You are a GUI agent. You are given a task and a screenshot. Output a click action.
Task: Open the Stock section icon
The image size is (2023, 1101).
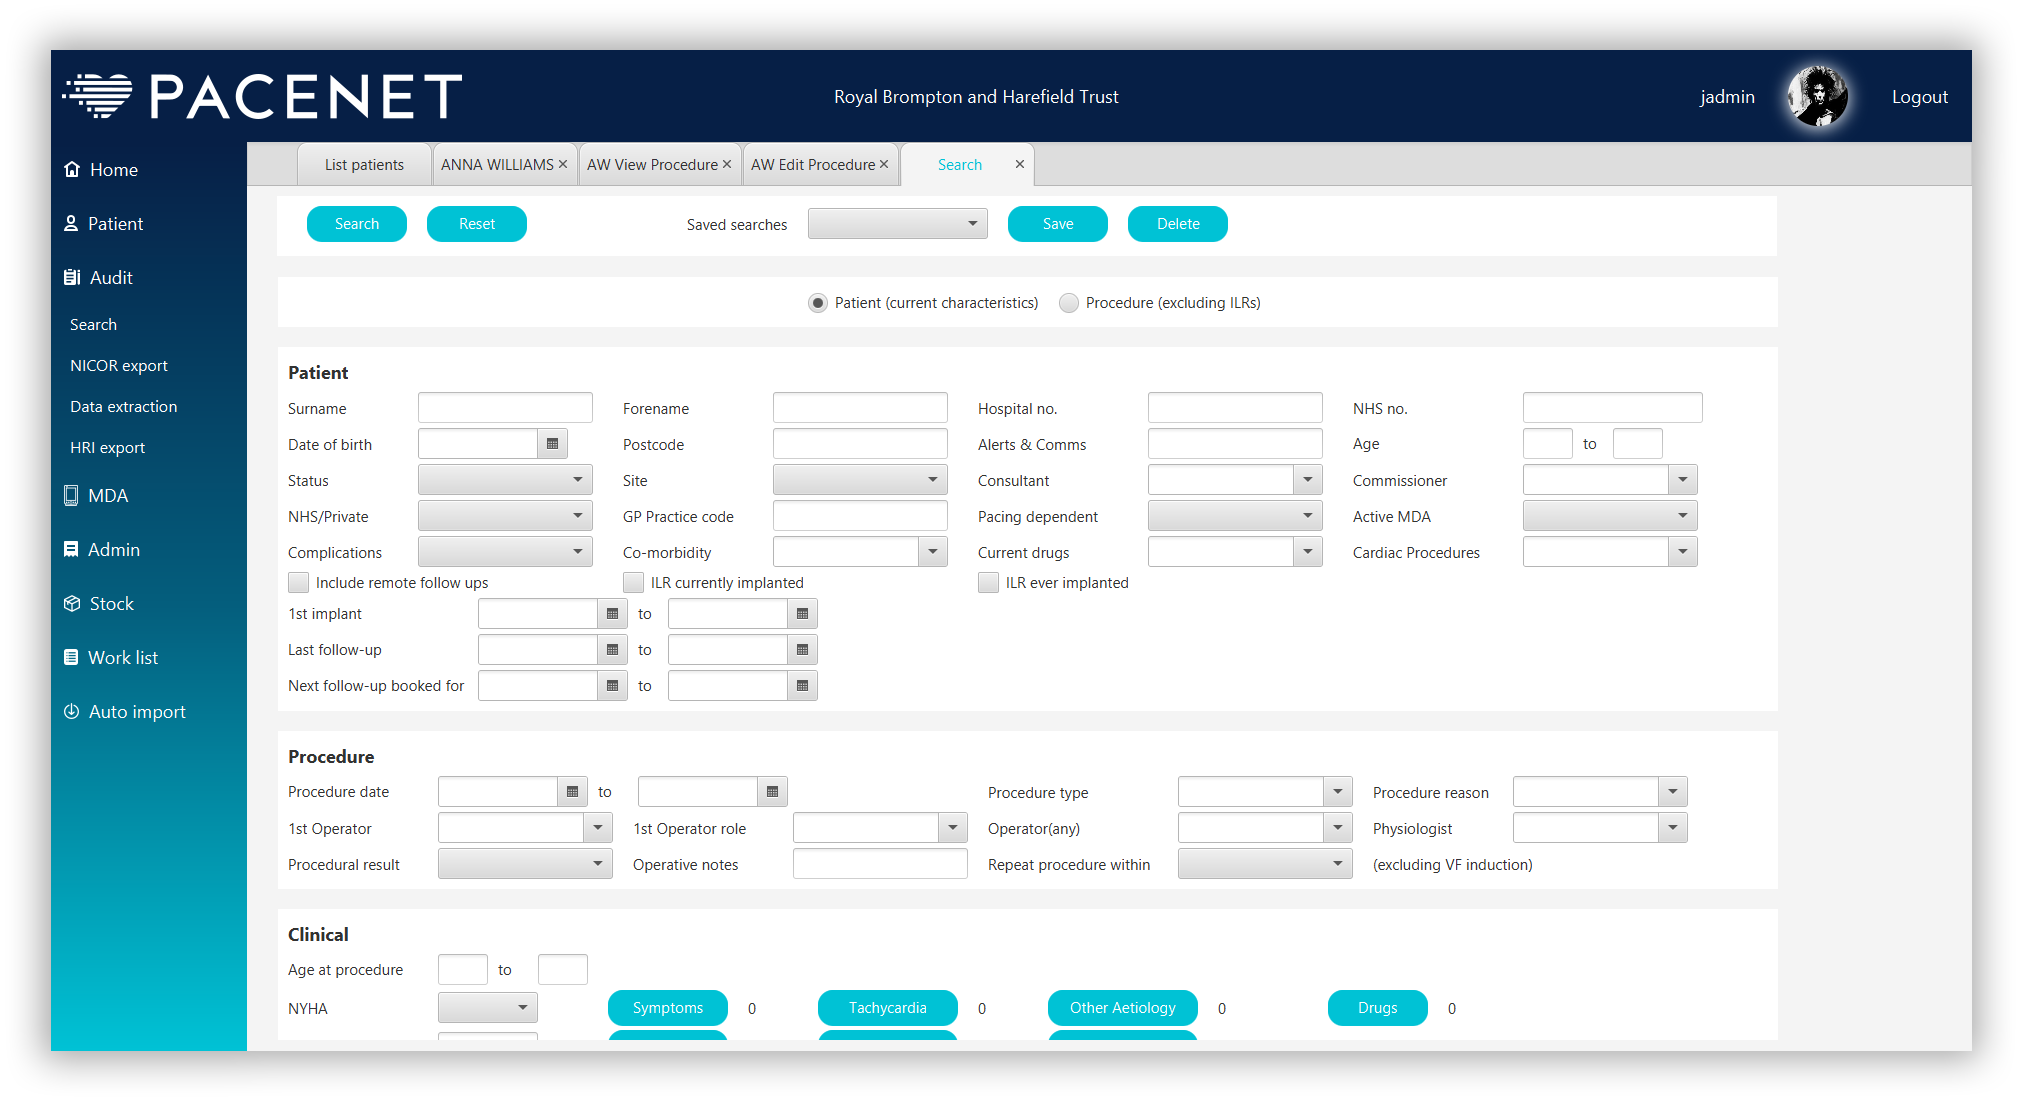(72, 603)
